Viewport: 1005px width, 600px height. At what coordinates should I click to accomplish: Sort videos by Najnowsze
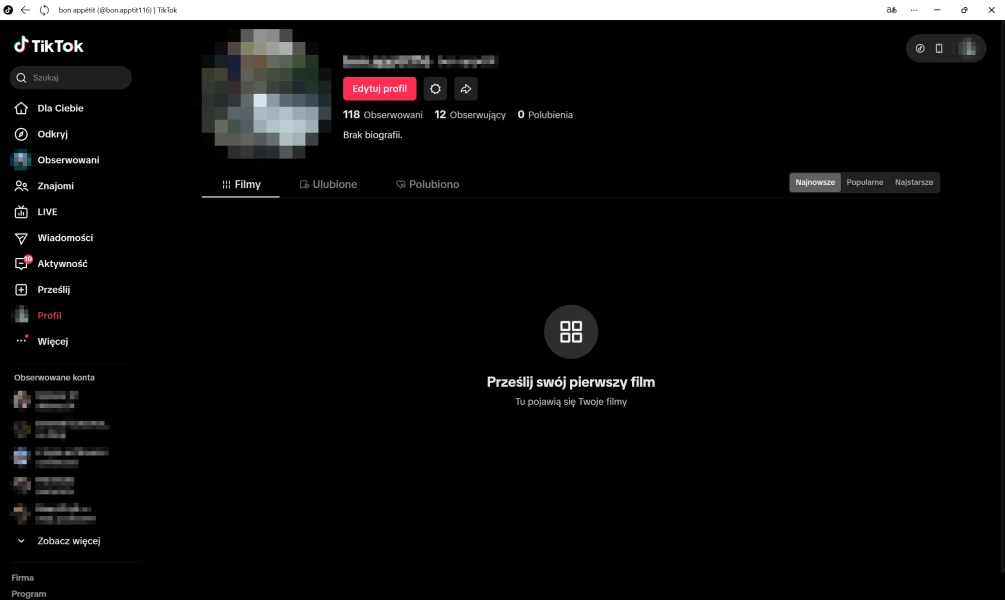click(x=815, y=182)
